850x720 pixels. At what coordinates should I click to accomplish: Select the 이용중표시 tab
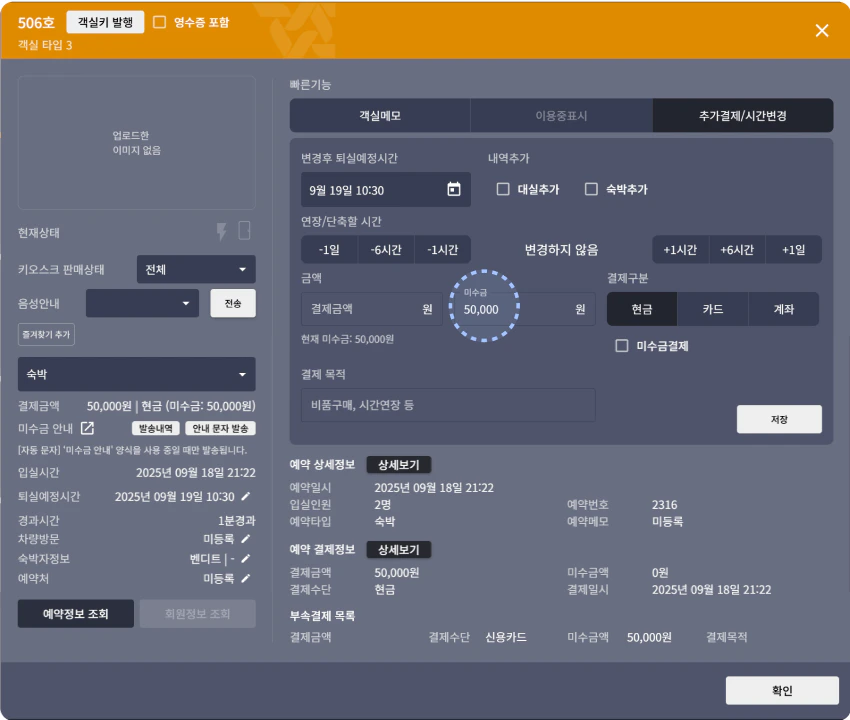tap(562, 115)
